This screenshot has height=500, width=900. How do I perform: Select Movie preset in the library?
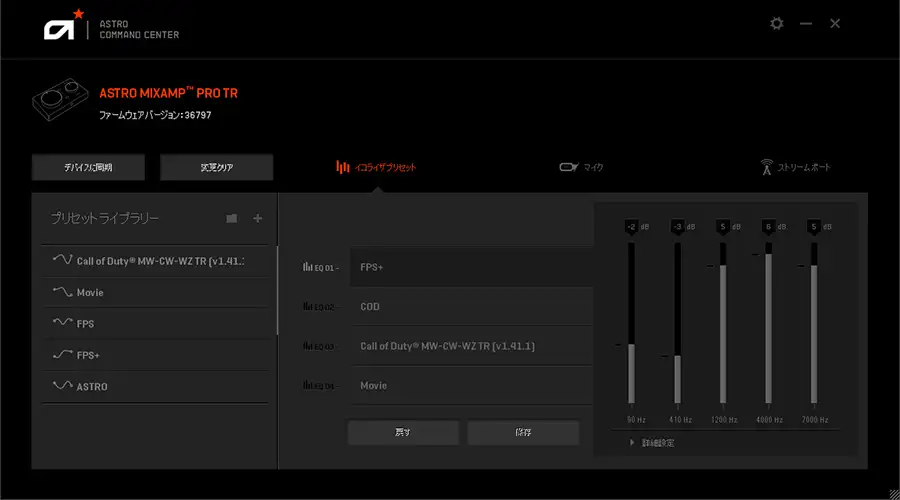[x=155, y=293]
